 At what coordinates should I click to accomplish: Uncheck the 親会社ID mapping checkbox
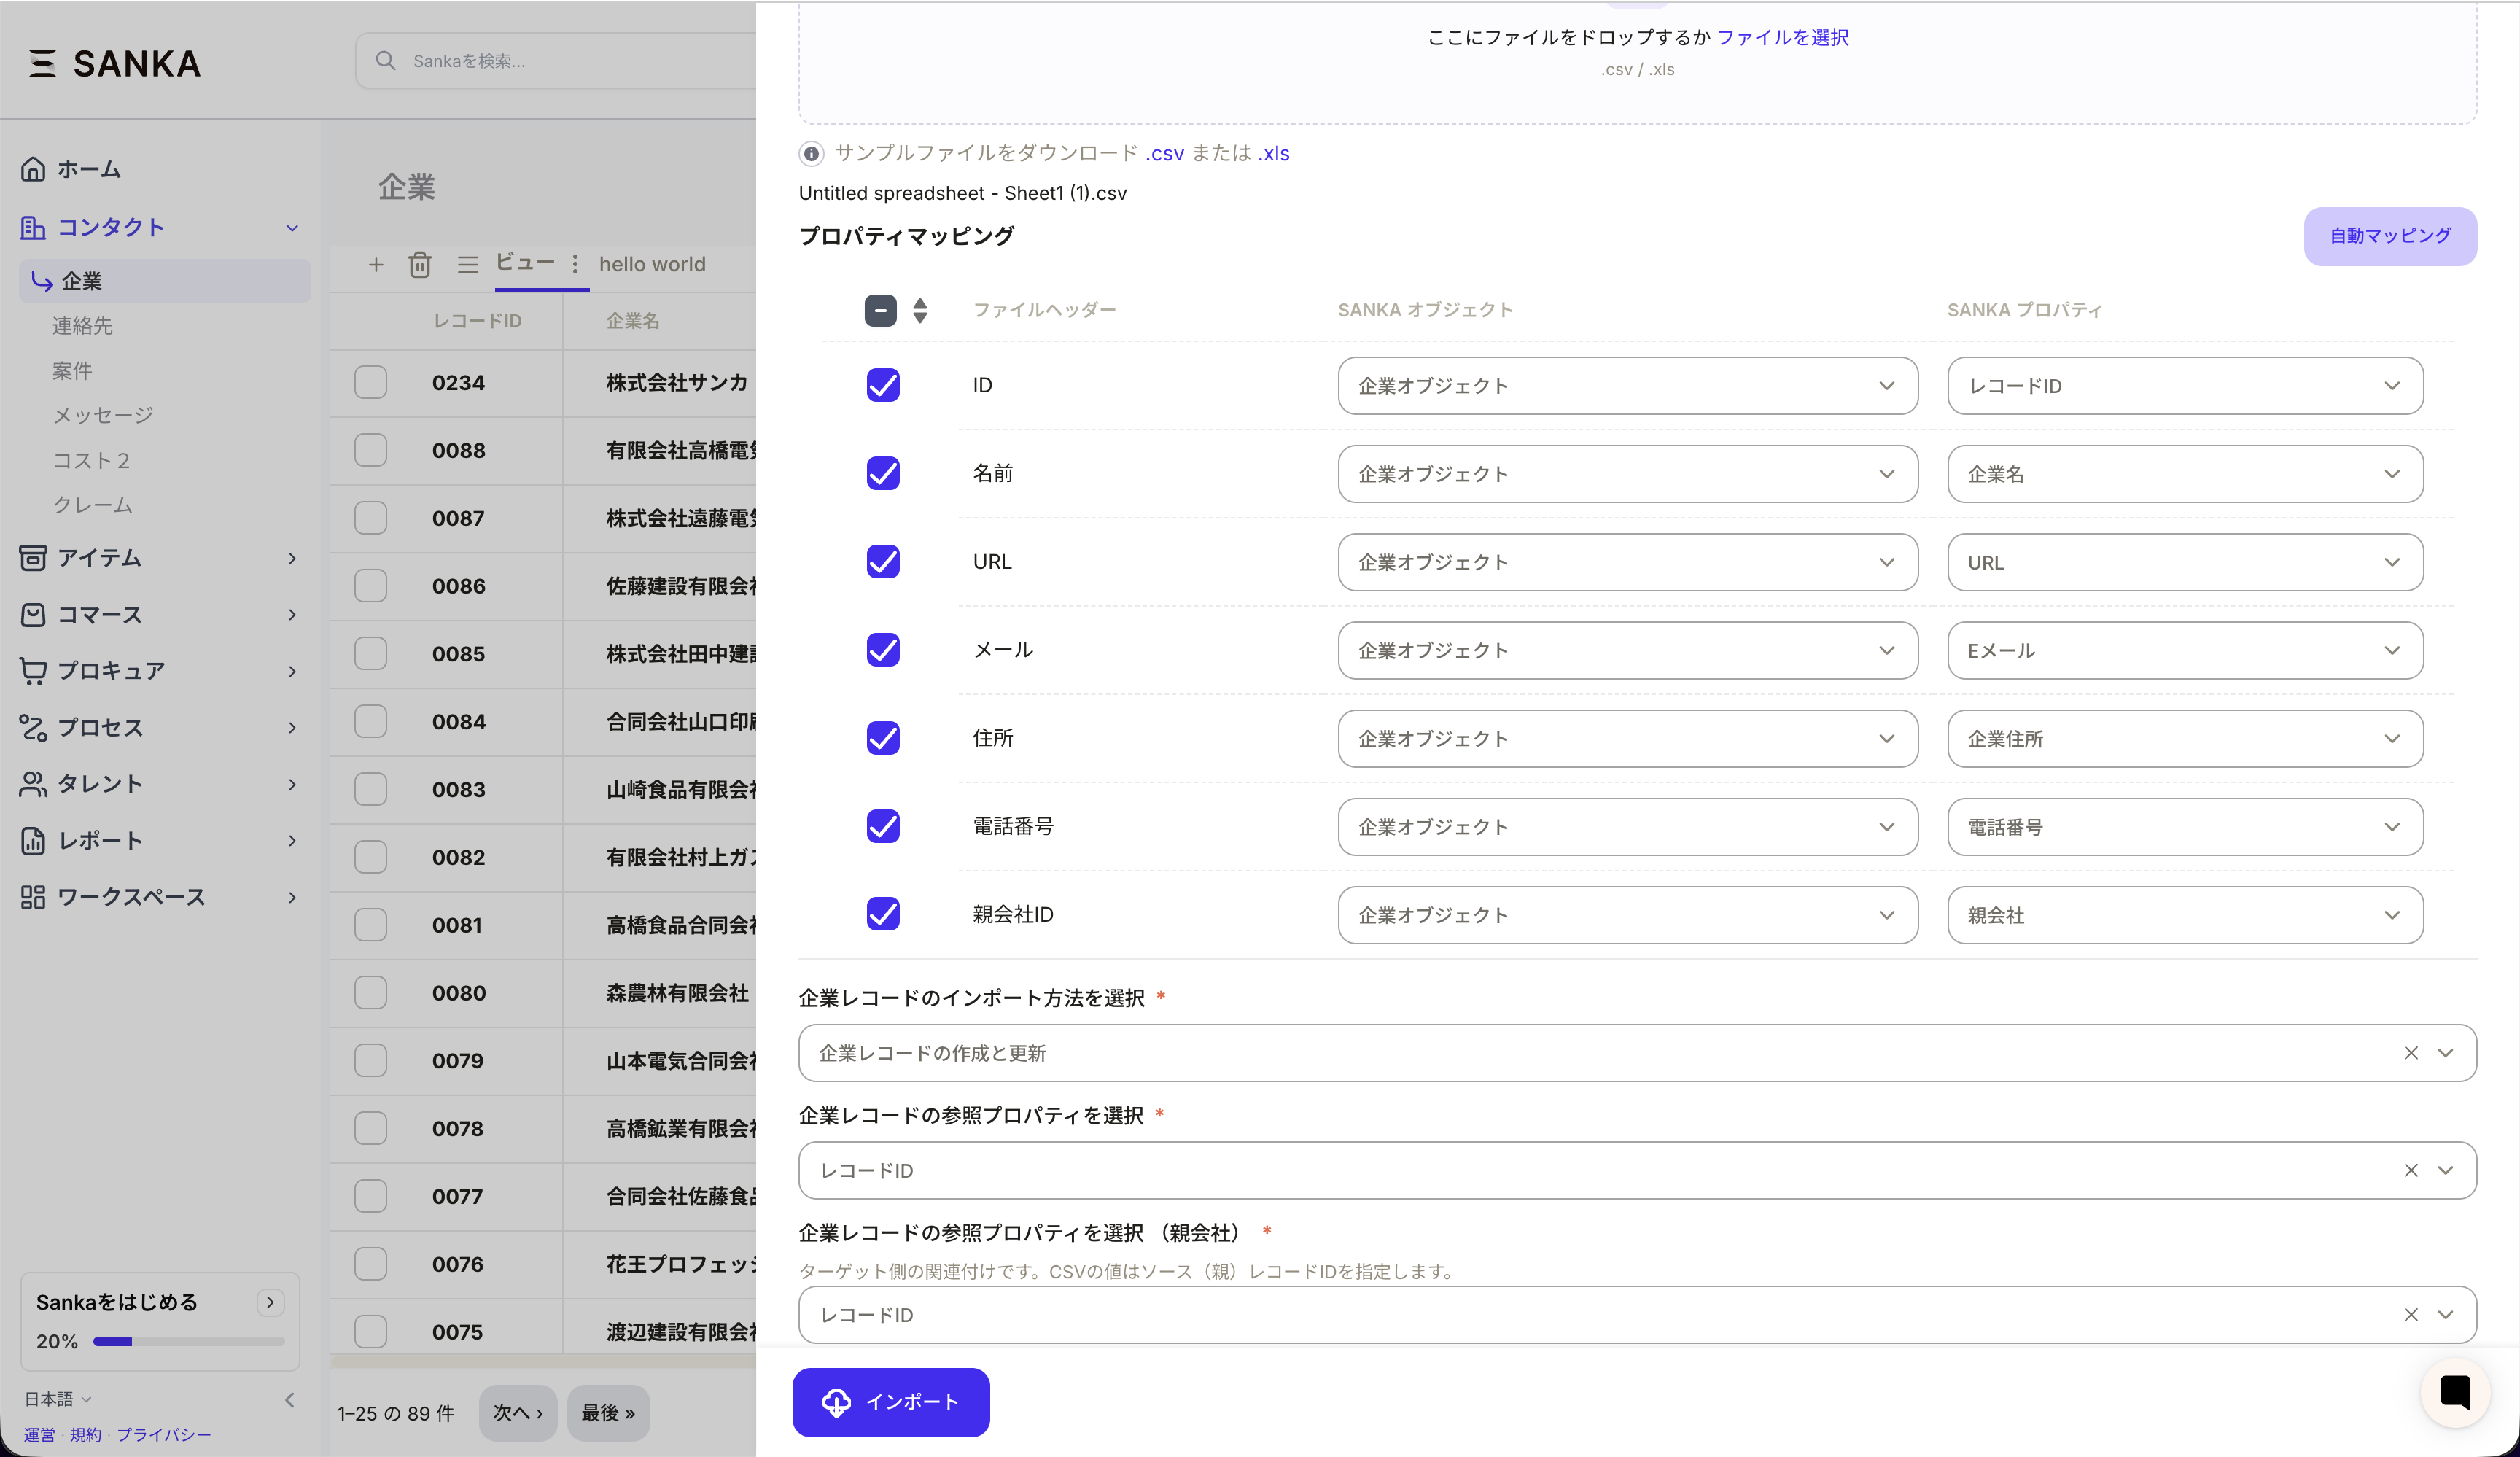coord(882,914)
